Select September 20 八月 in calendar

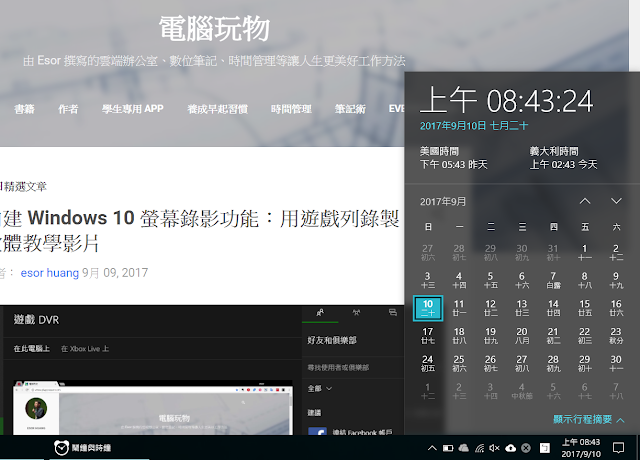click(522, 336)
